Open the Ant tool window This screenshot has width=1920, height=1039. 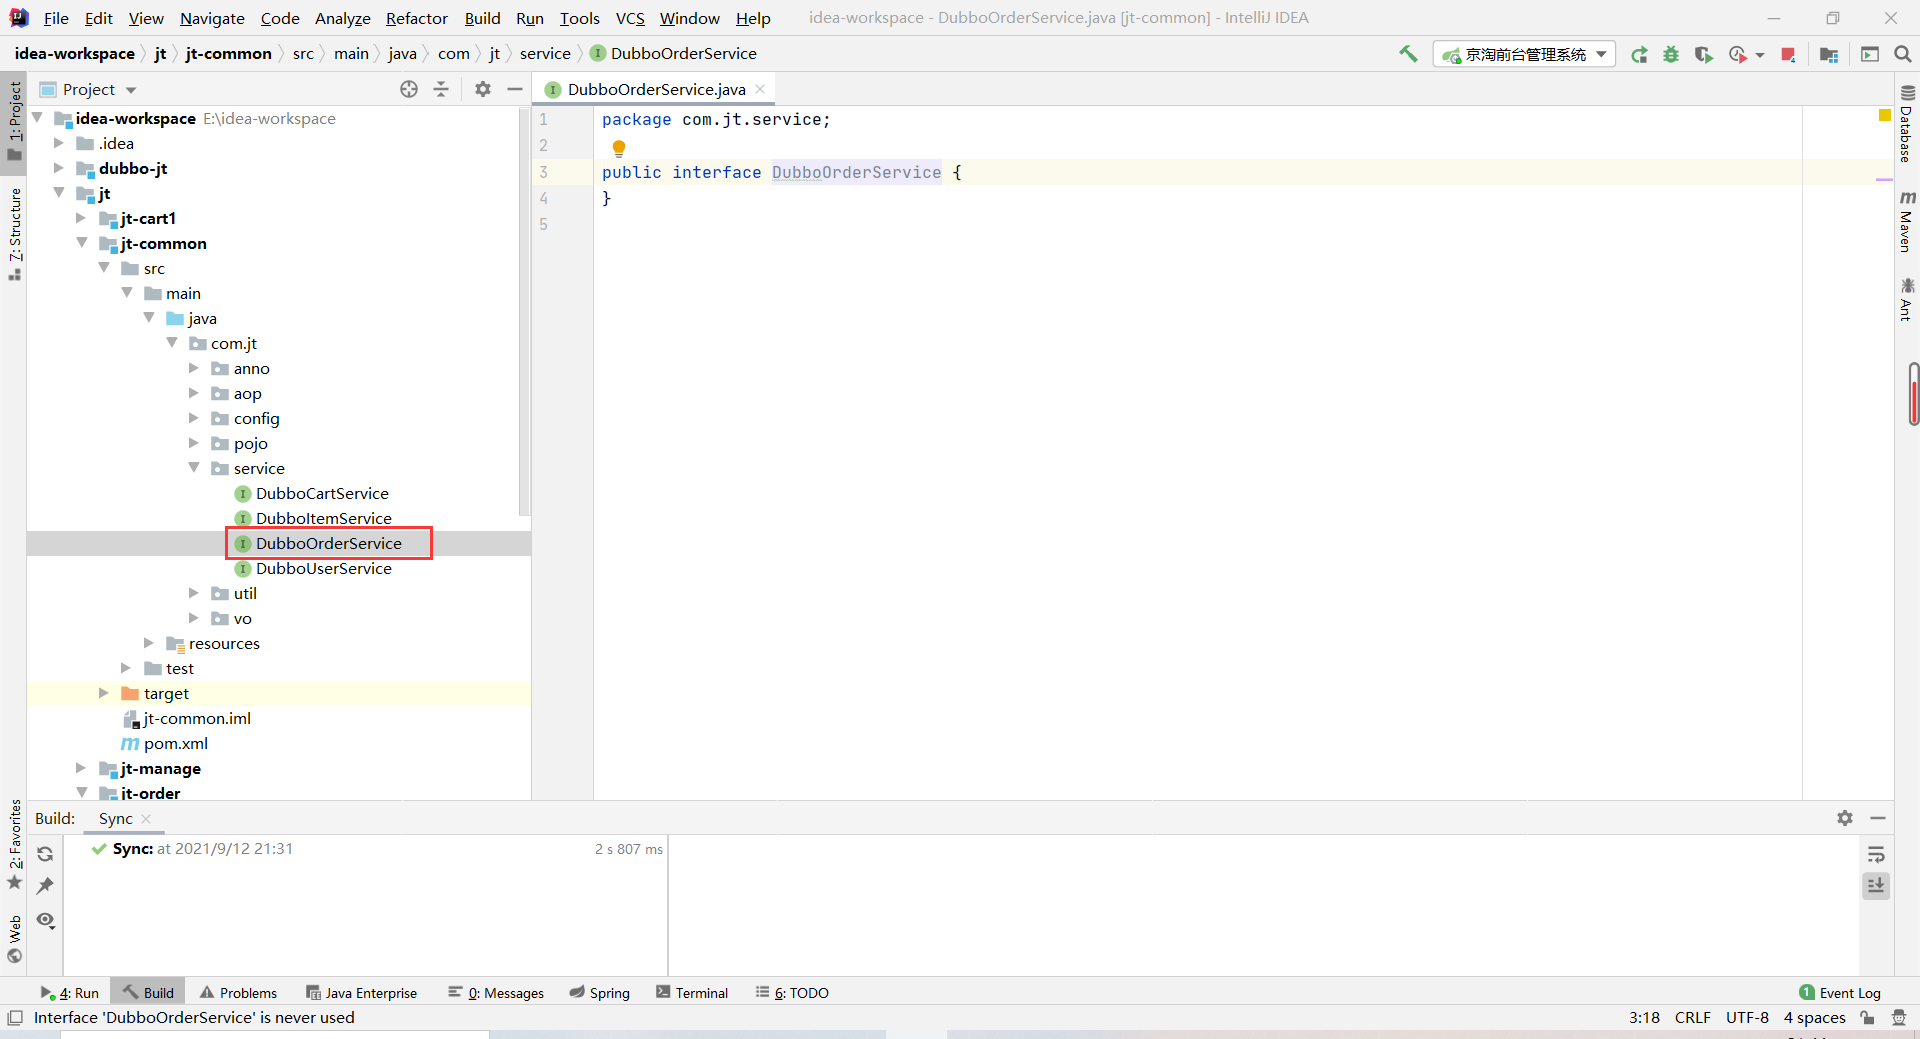click(1907, 300)
